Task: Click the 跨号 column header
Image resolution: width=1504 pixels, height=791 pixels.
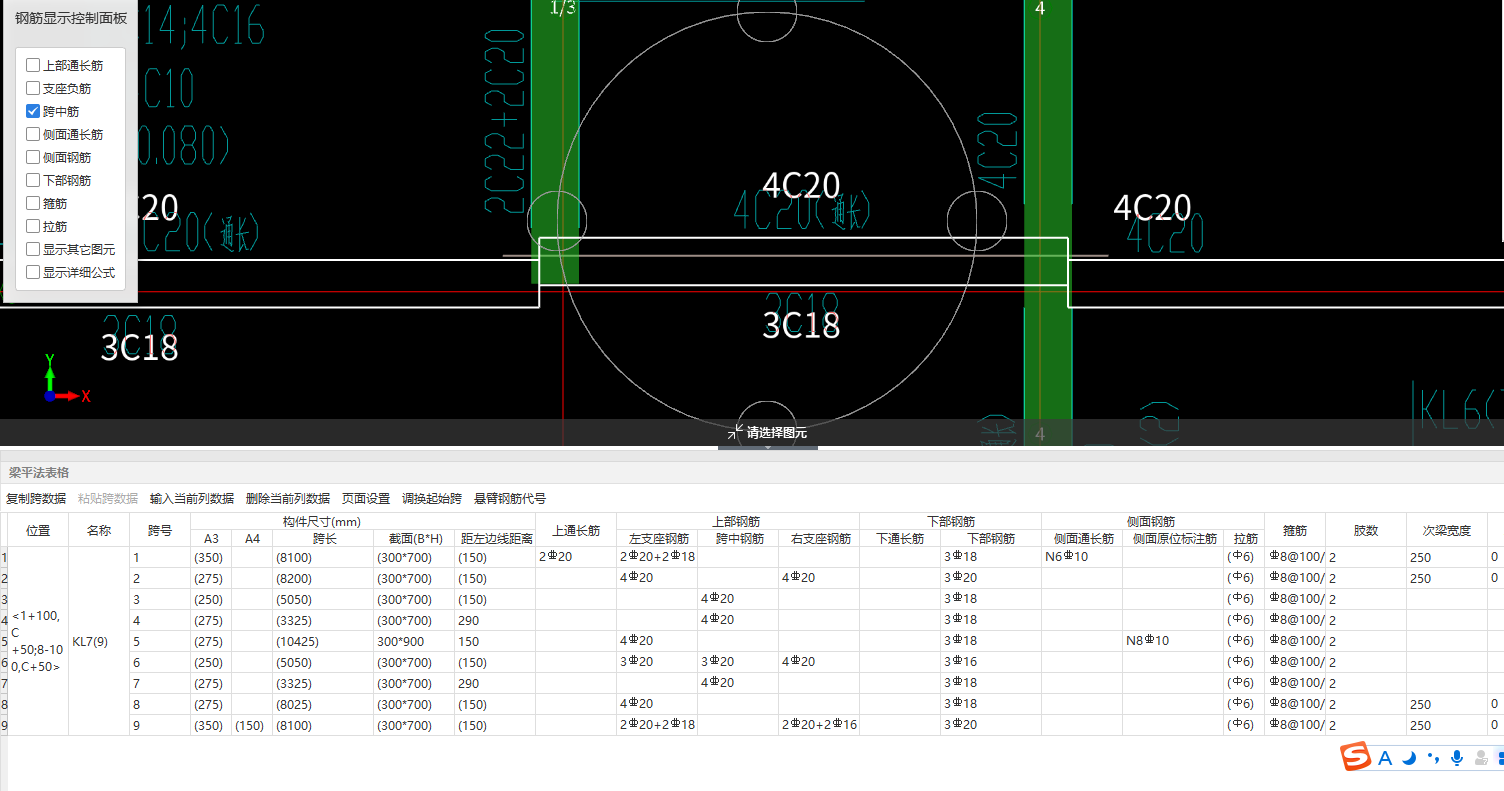Action: [160, 530]
